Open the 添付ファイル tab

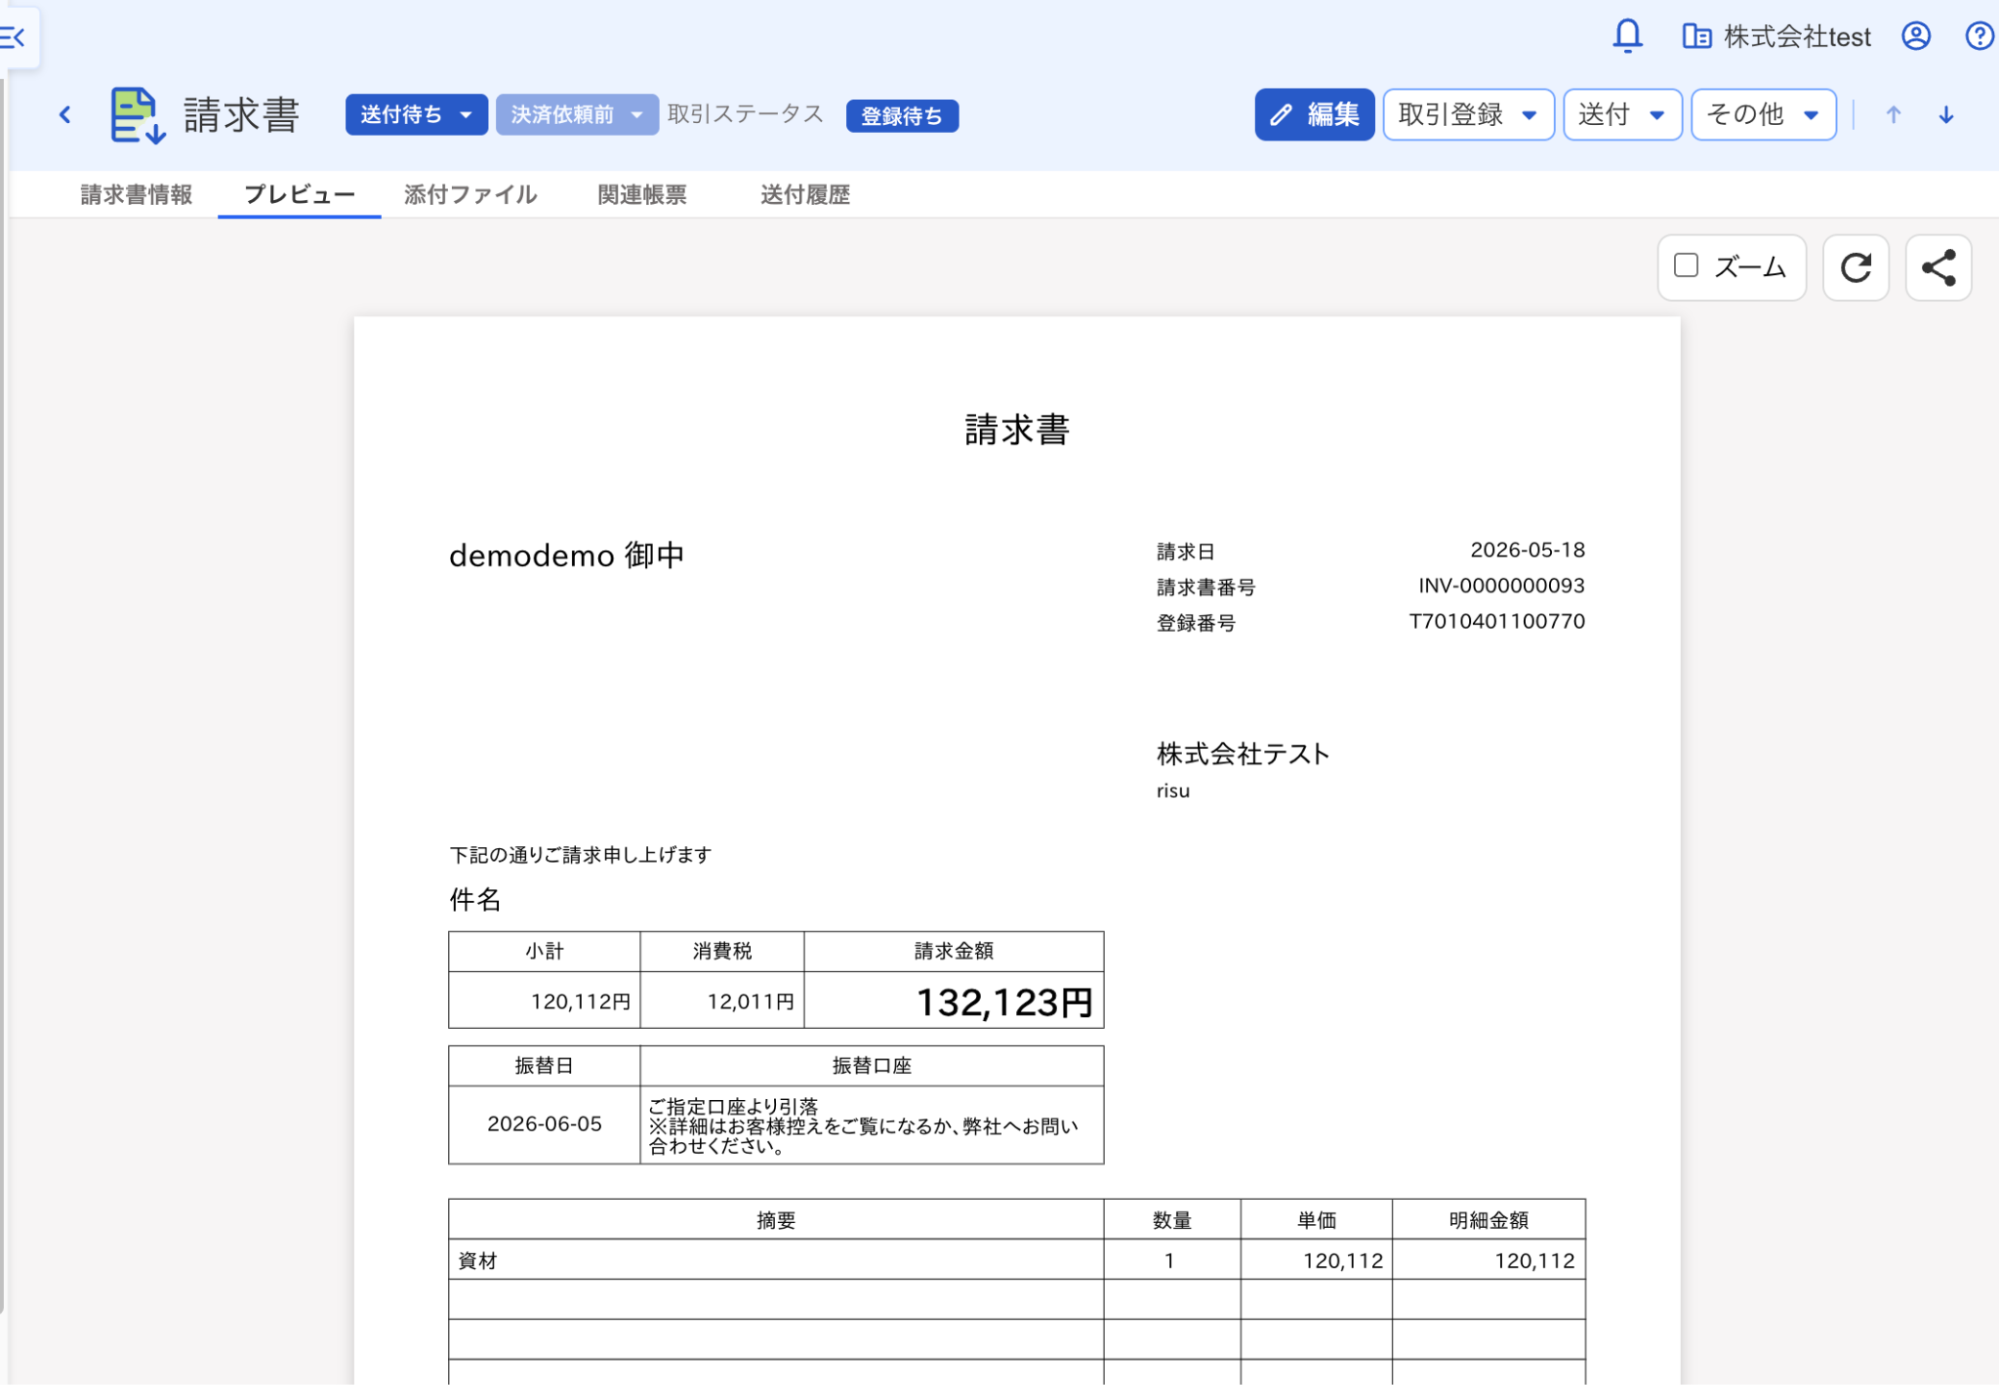click(x=470, y=195)
